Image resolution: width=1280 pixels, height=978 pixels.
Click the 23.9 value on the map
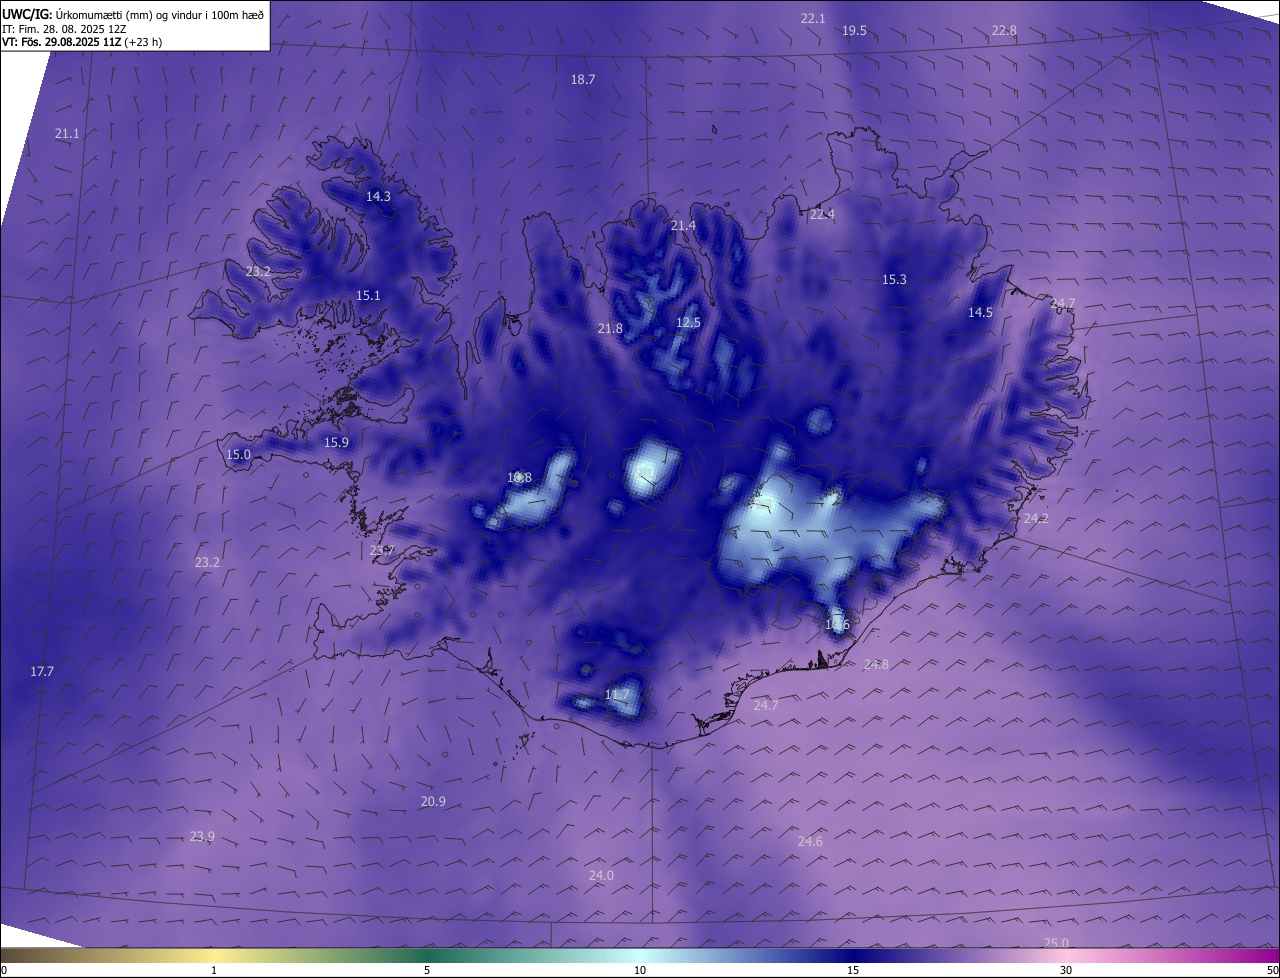202,837
